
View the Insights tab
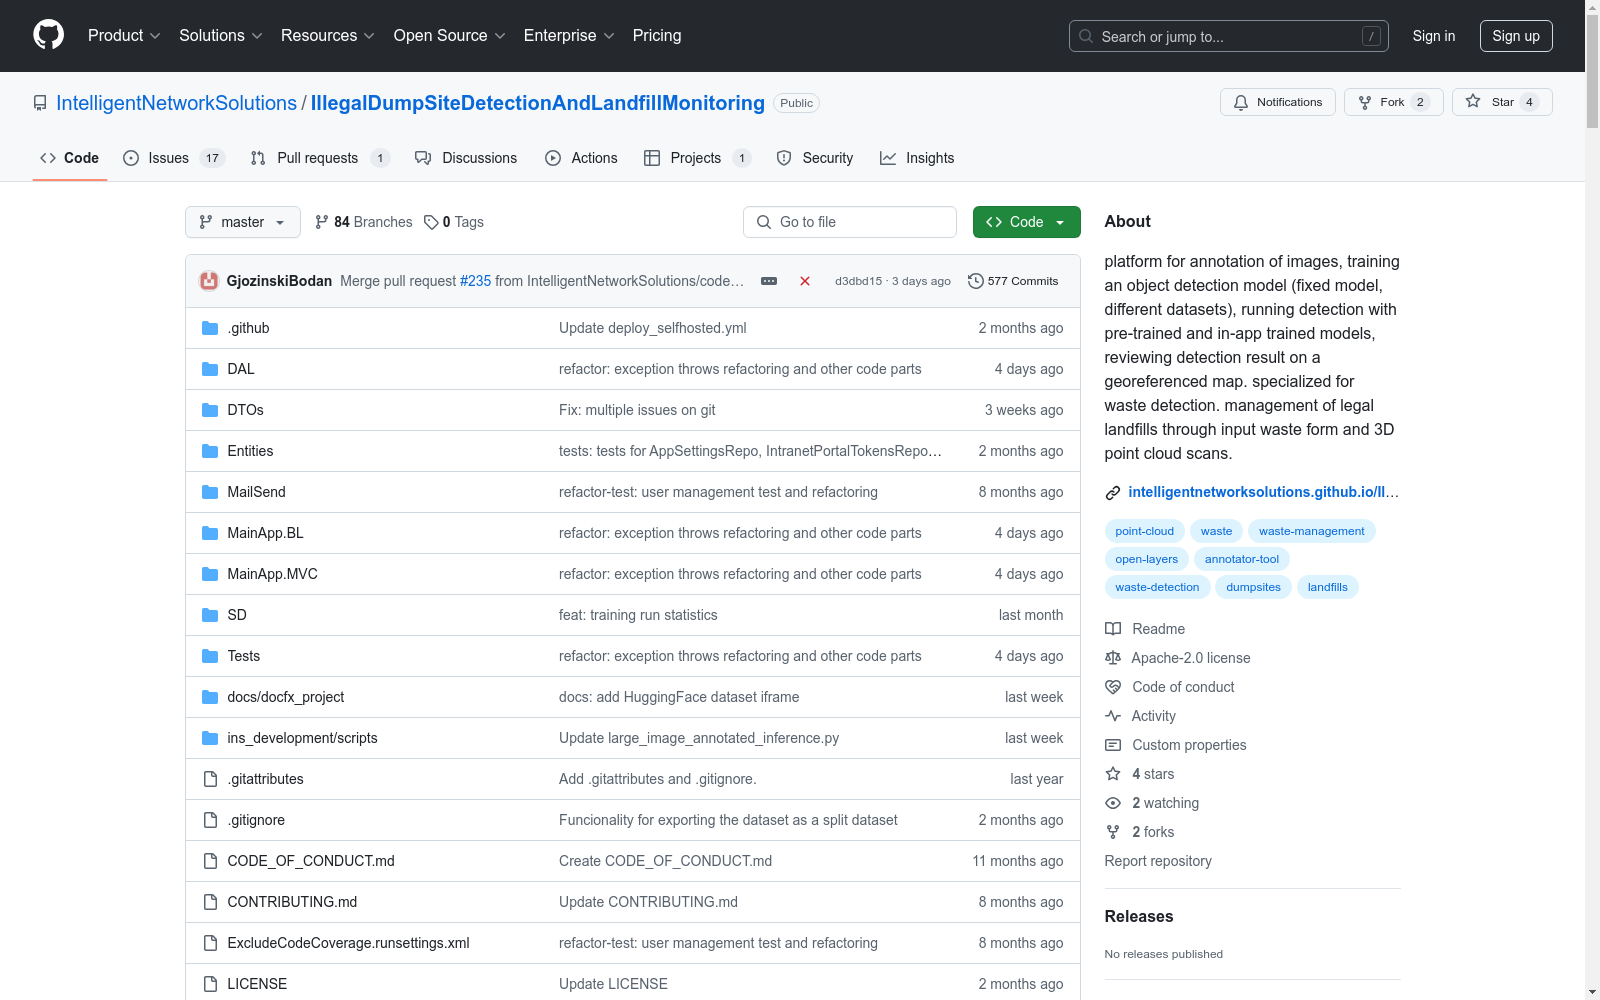coord(917,158)
